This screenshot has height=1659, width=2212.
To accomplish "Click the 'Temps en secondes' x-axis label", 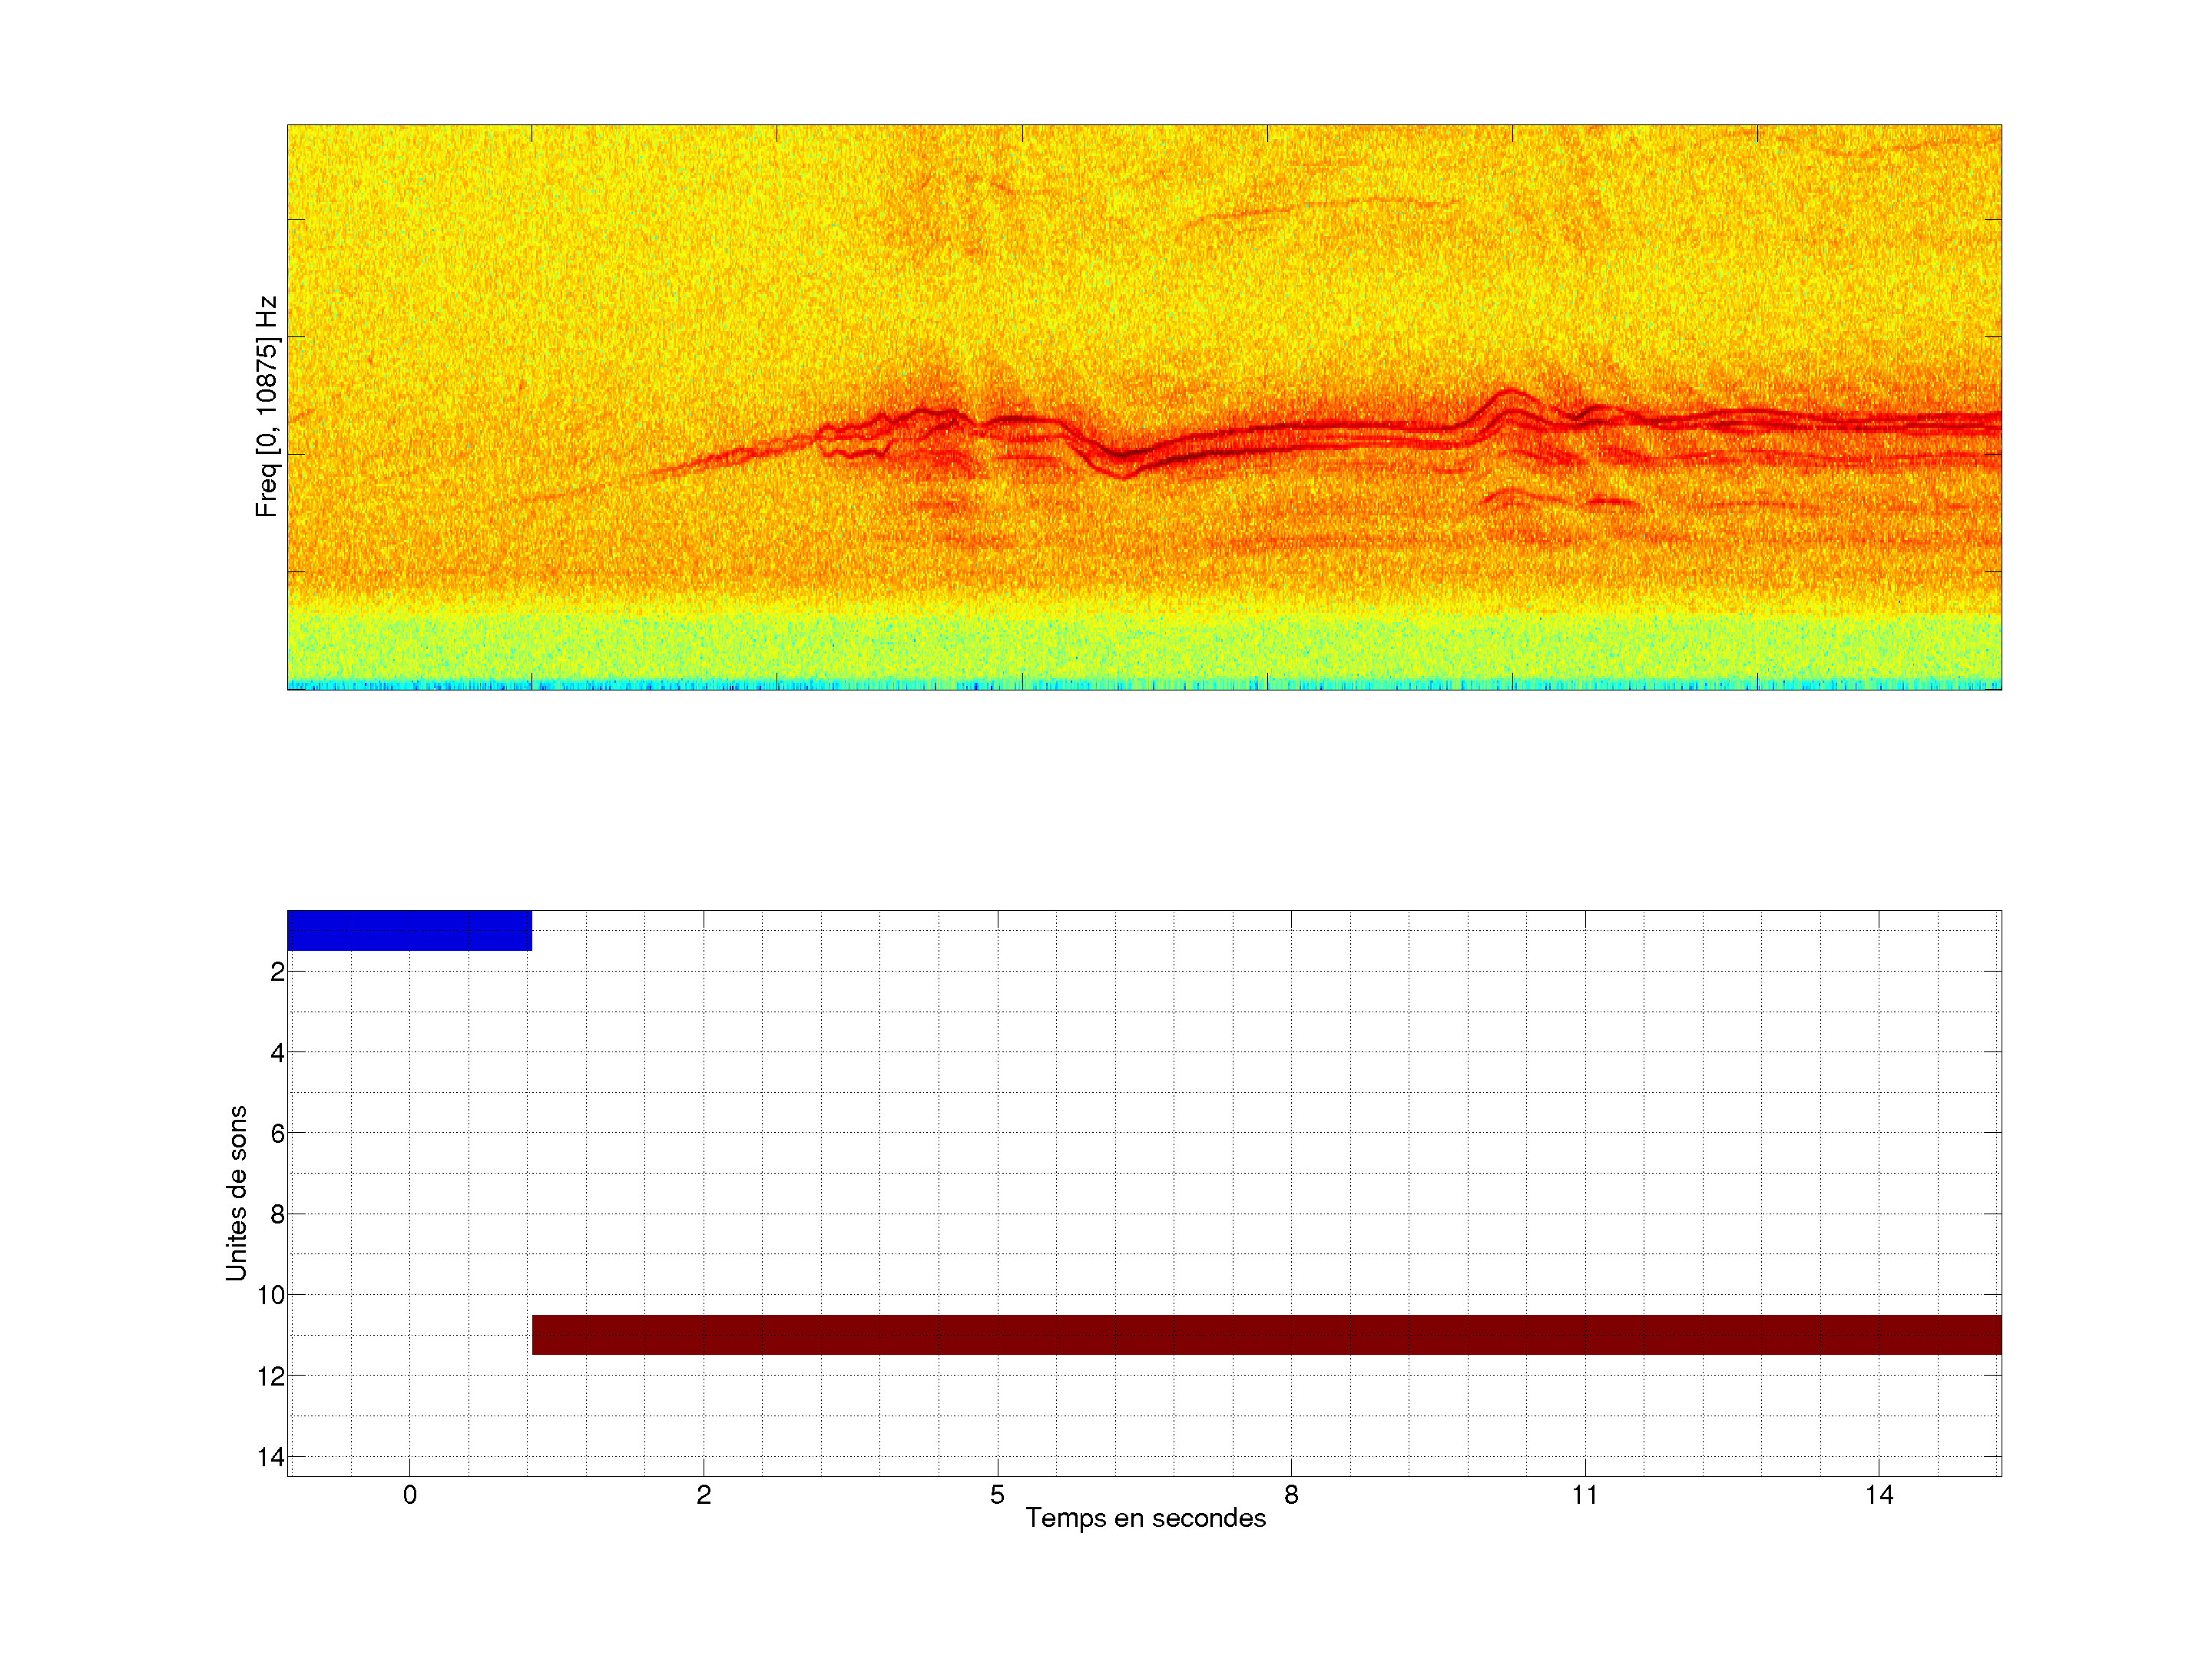I will click(x=1145, y=1518).
